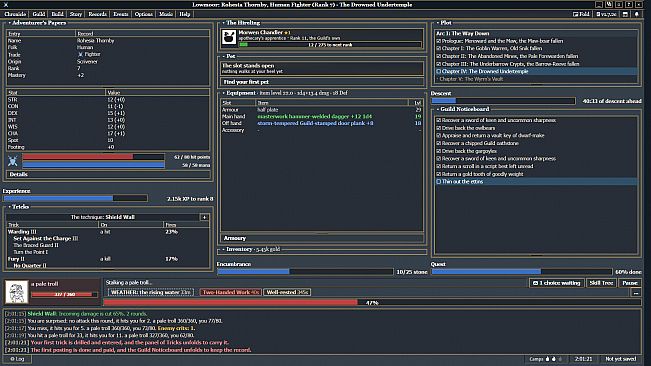651x366 pixels.
Task: Expand the Inventory section
Action: pyautogui.click(x=223, y=249)
